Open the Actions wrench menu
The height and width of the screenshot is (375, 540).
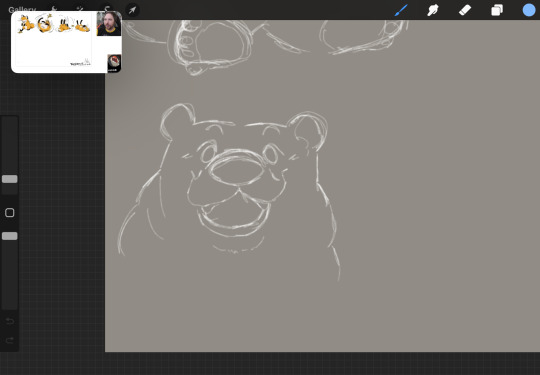pos(54,9)
